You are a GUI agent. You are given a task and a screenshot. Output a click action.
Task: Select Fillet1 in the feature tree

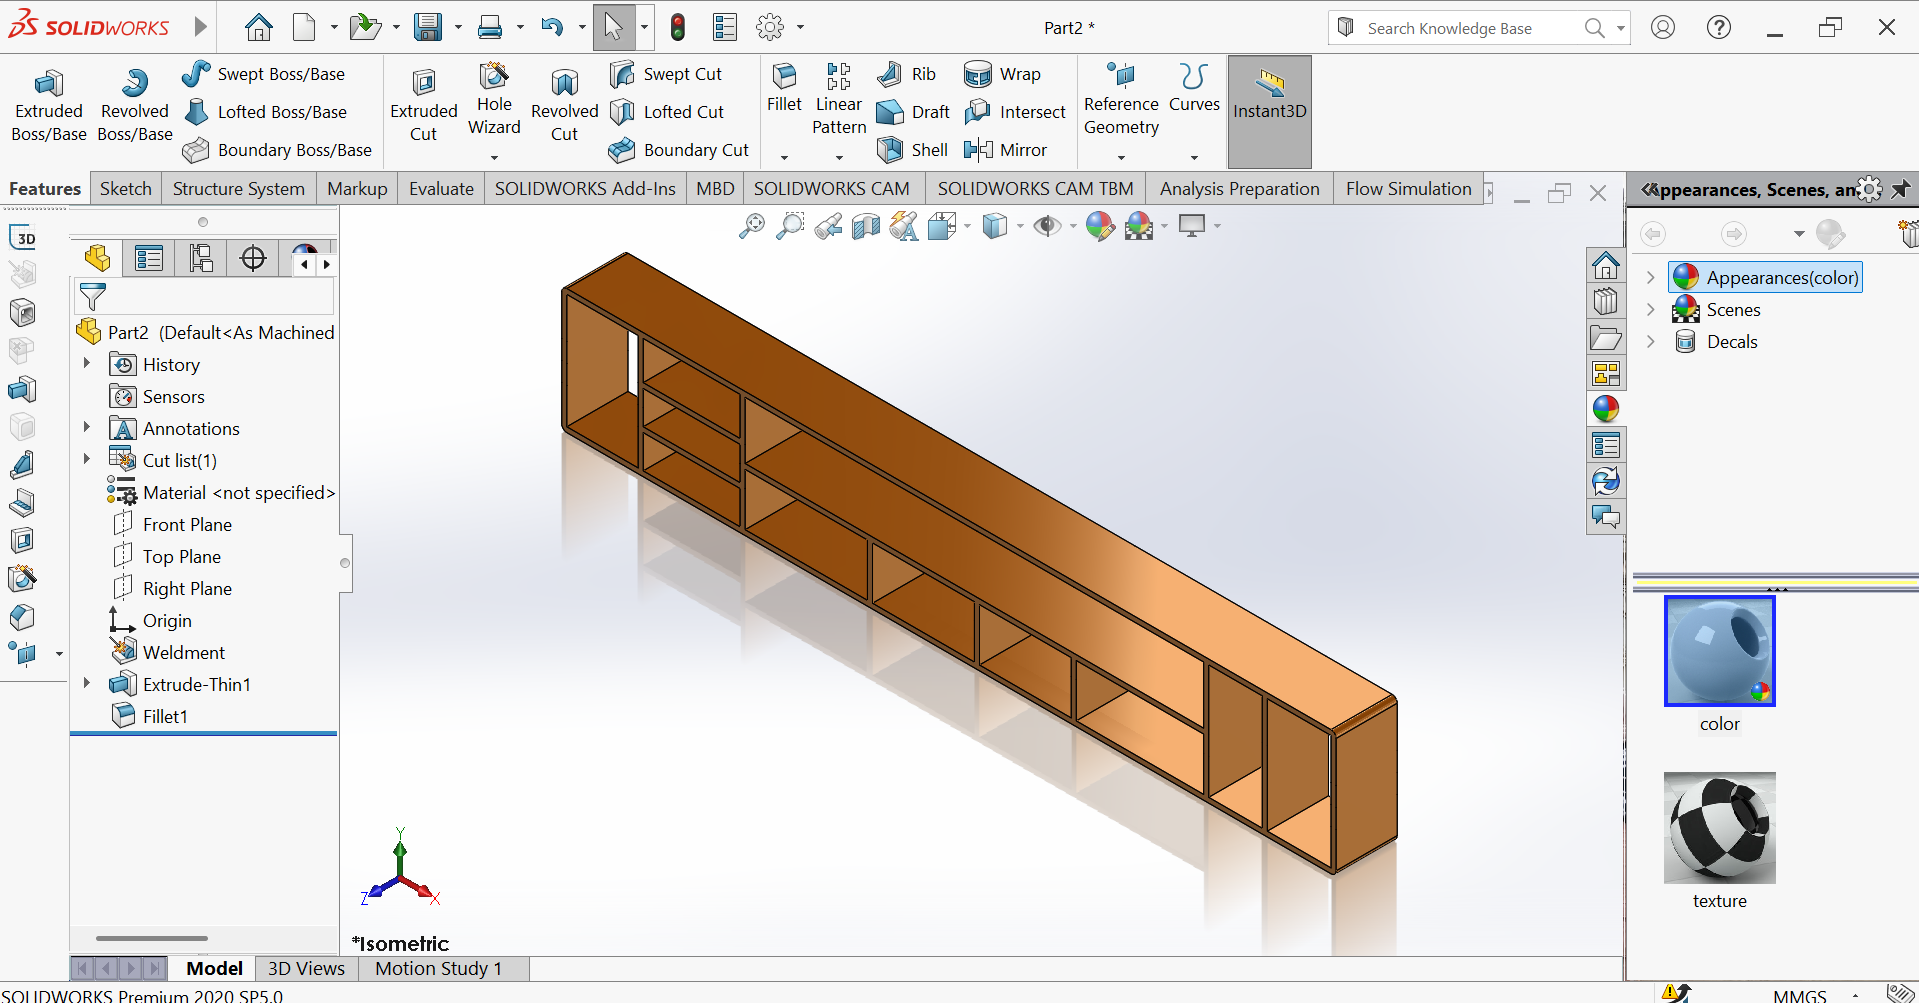pos(165,716)
